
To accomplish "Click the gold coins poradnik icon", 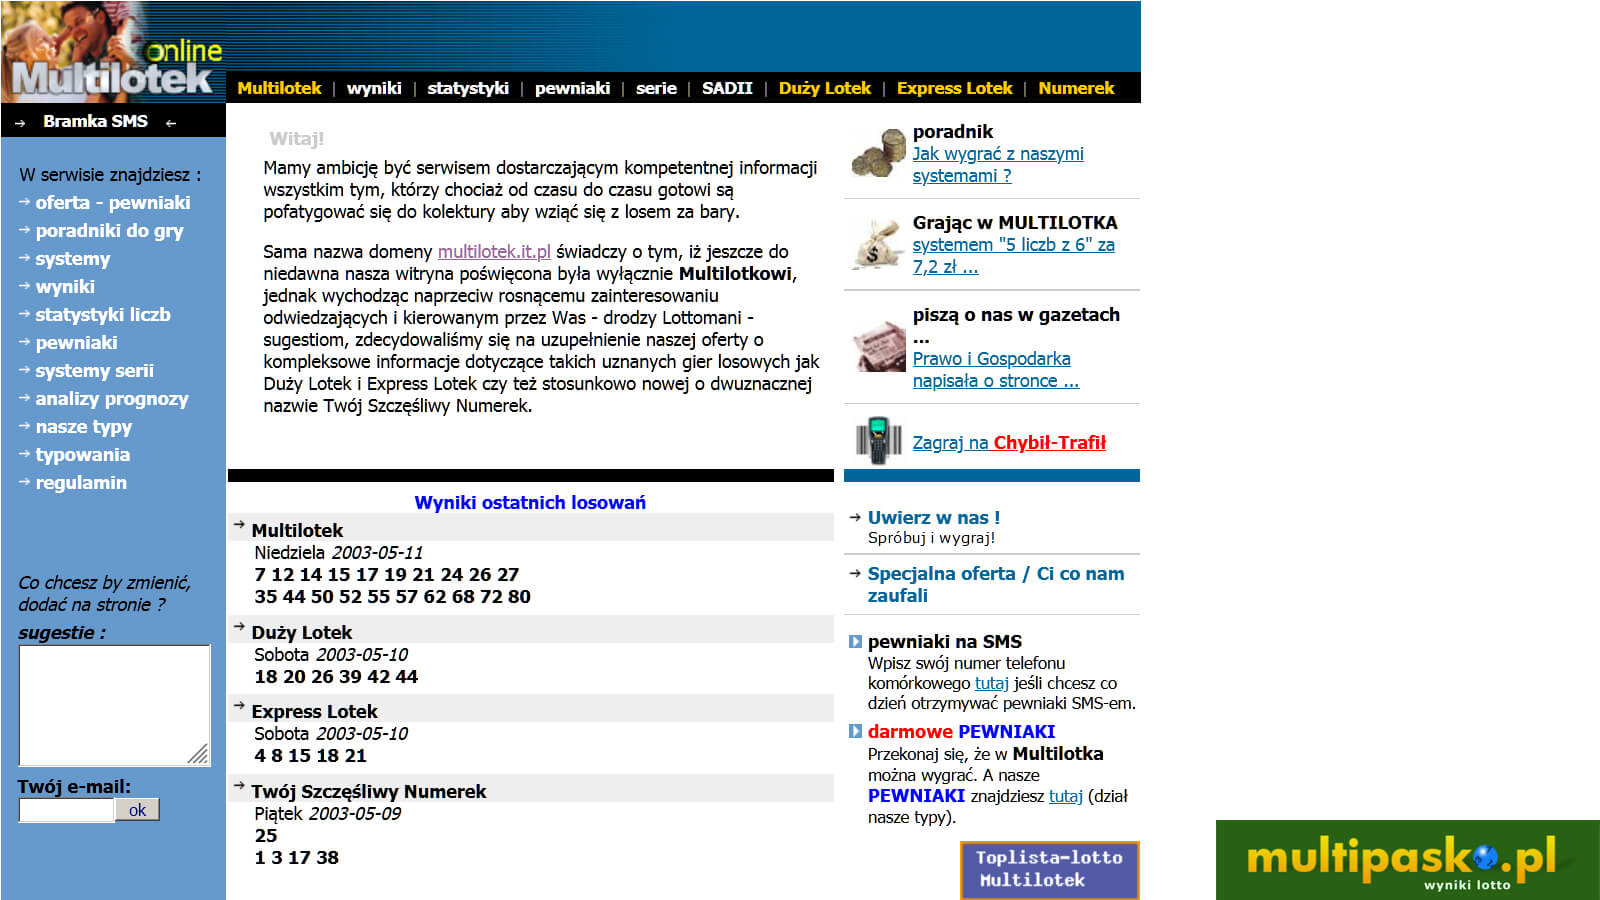I will point(877,154).
